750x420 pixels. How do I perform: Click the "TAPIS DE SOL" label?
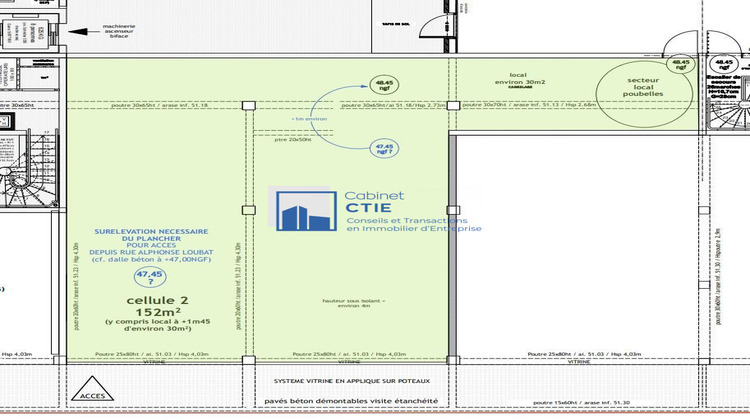click(x=396, y=23)
